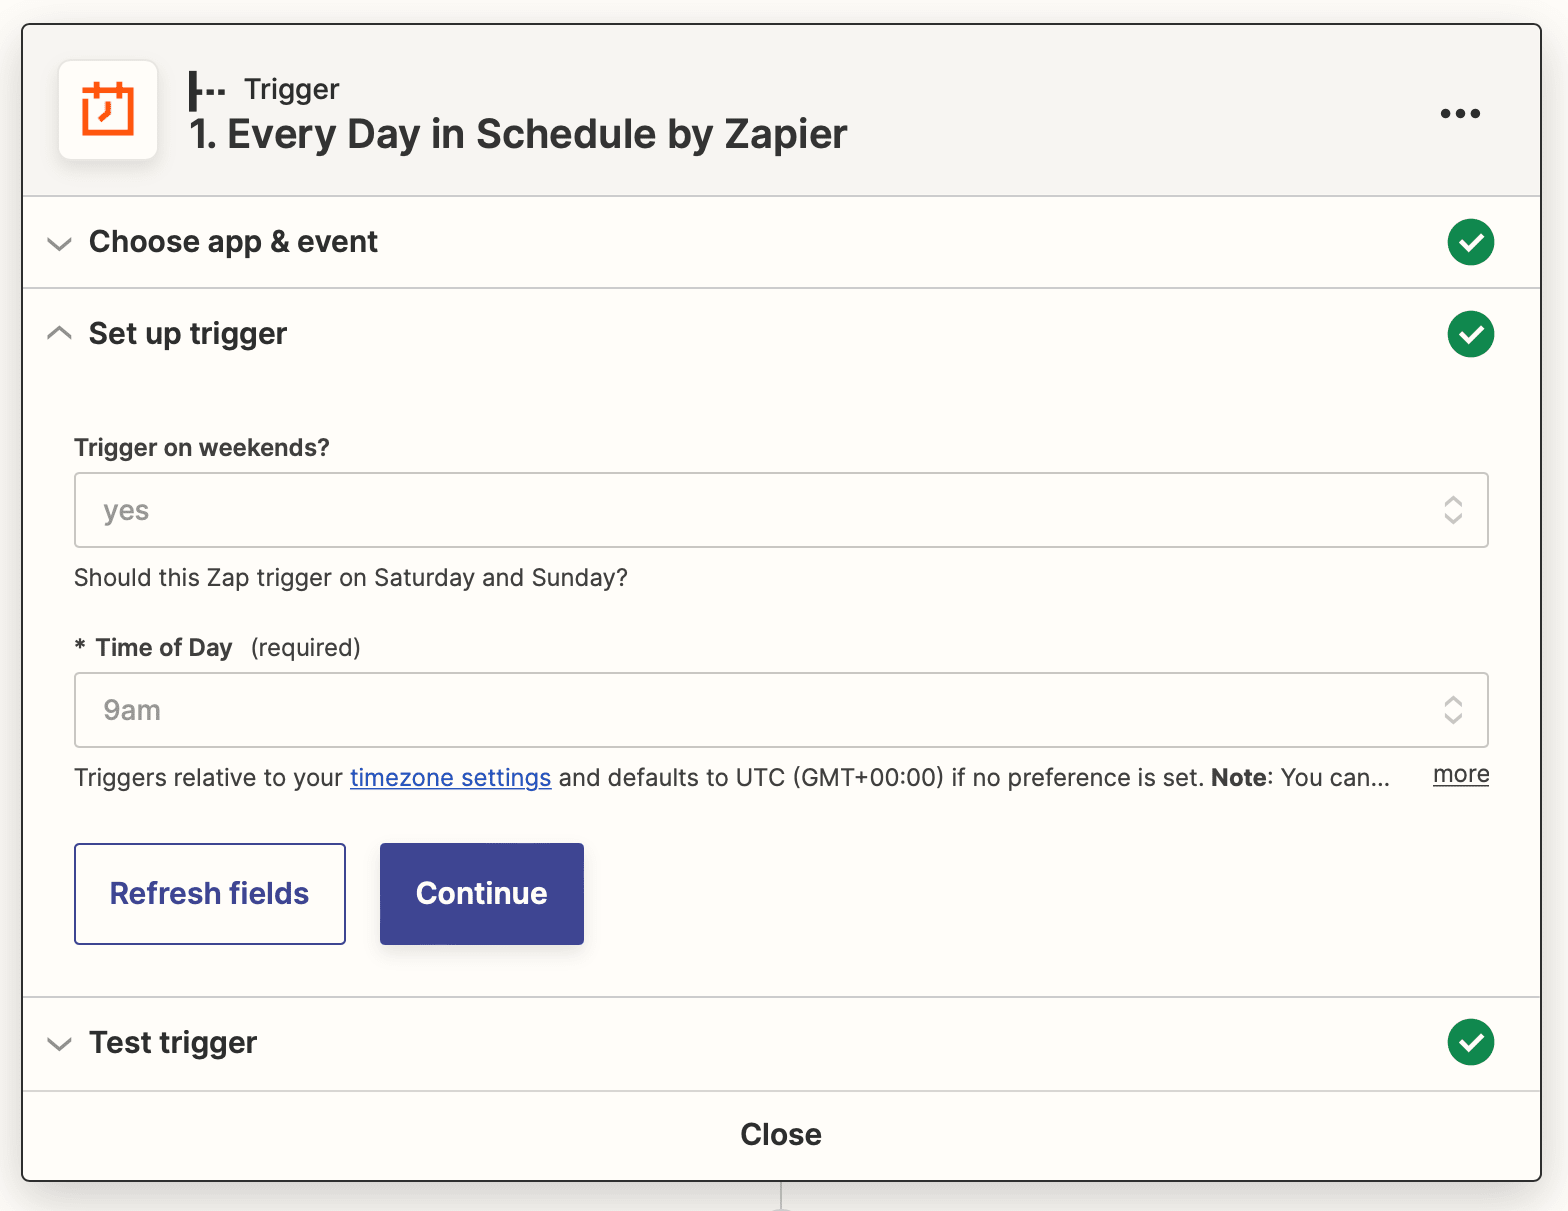This screenshot has width=1568, height=1211.
Task: Click the trigger step path icon
Action: click(207, 91)
